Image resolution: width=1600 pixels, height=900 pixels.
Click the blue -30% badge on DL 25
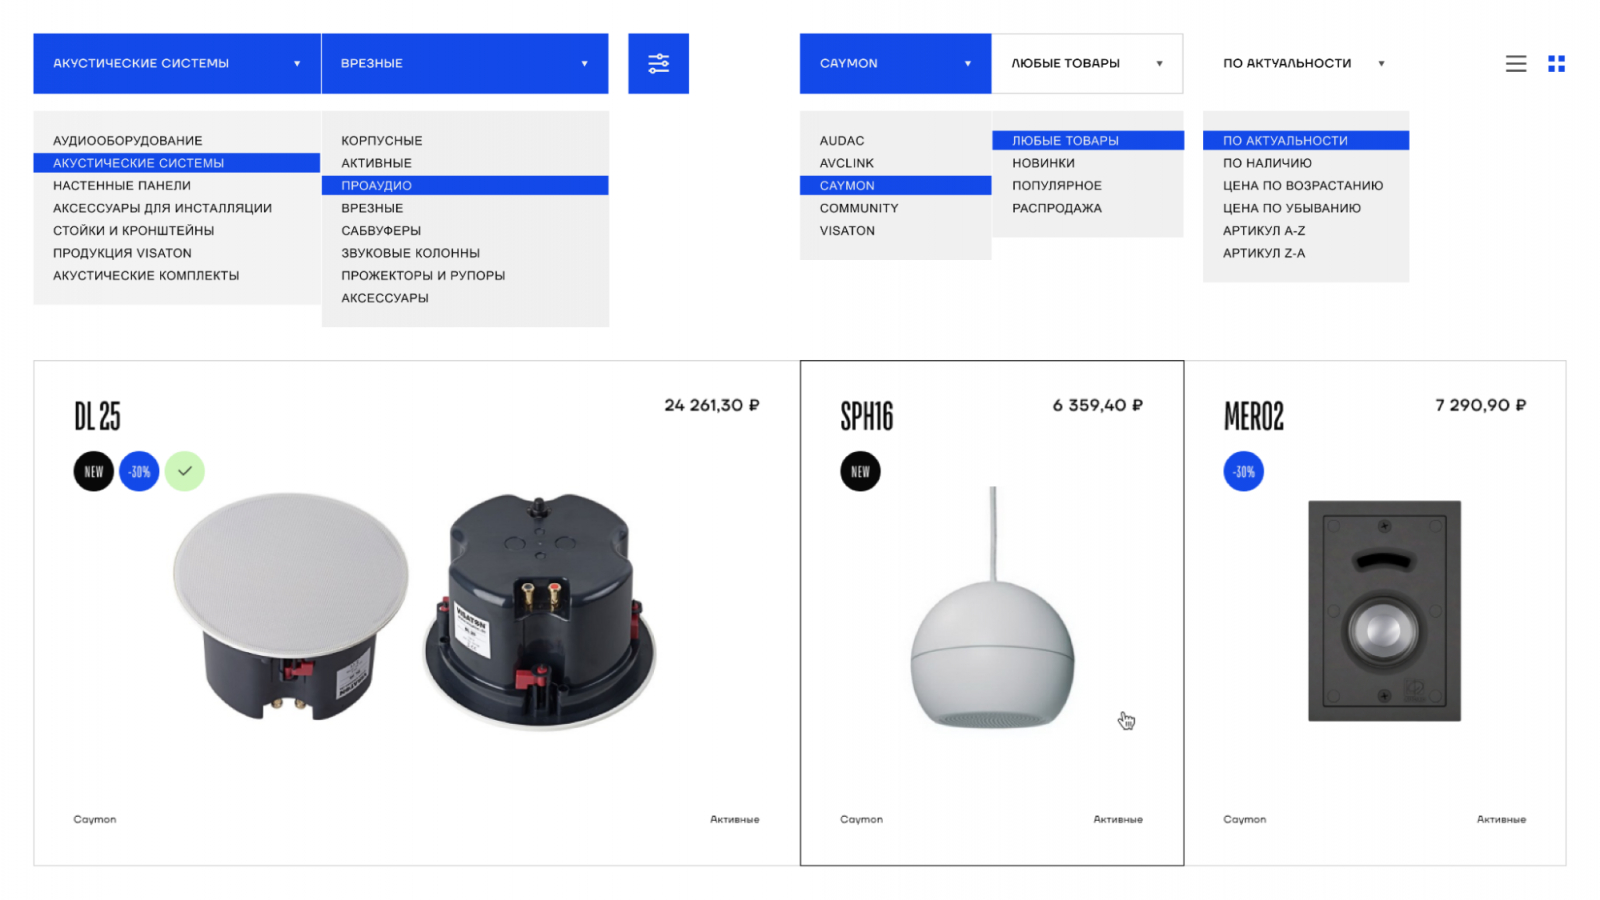click(x=139, y=471)
